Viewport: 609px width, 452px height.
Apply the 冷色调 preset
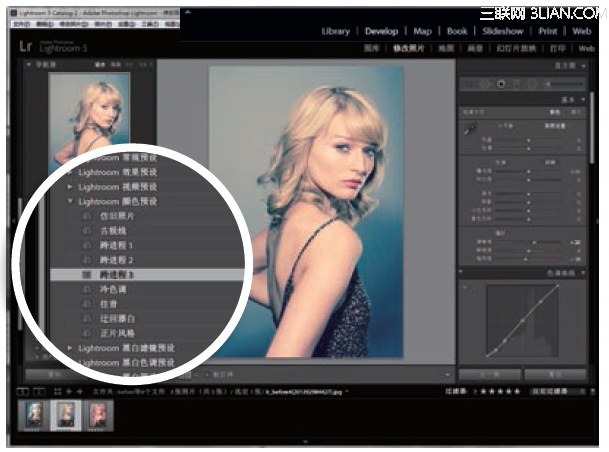click(x=113, y=290)
